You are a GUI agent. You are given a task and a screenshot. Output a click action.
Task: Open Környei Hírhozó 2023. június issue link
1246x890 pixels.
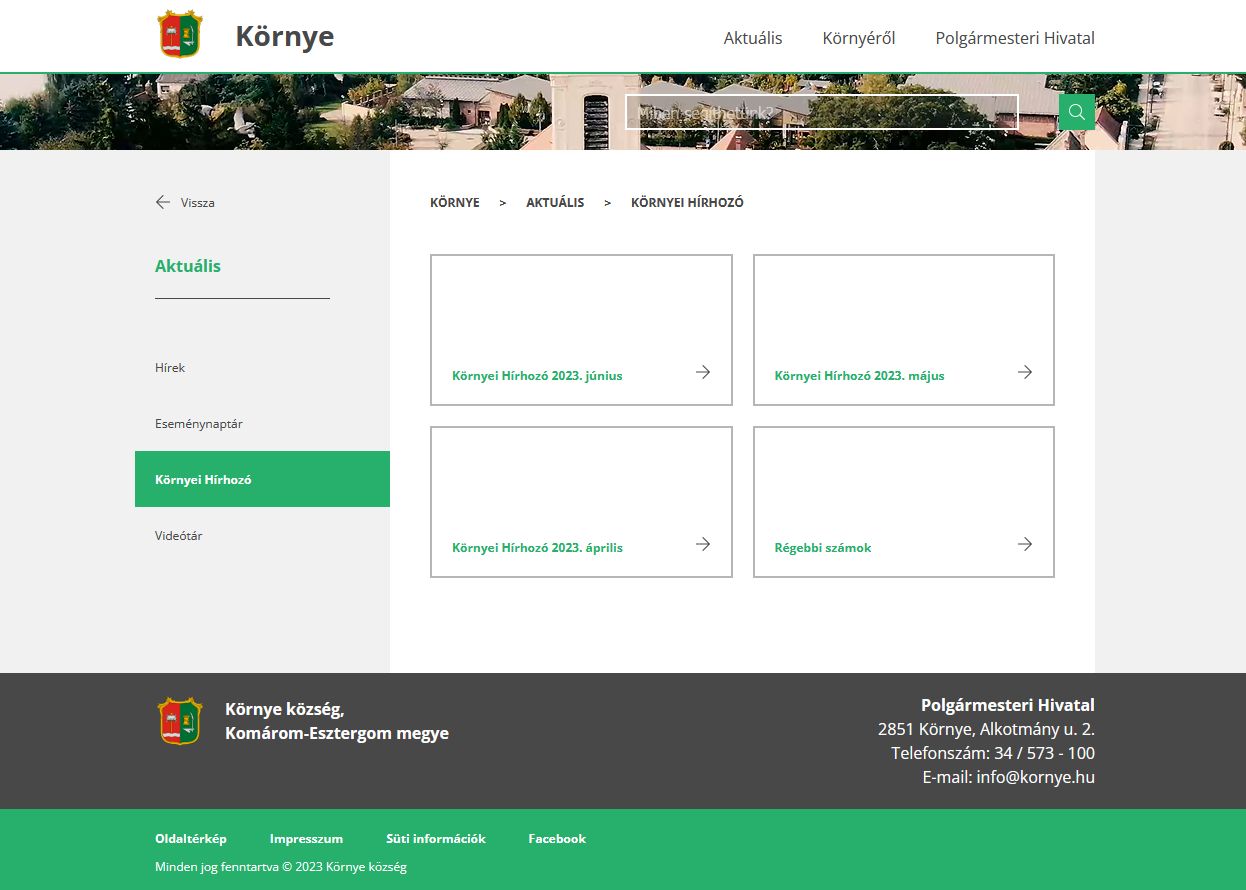click(x=537, y=376)
